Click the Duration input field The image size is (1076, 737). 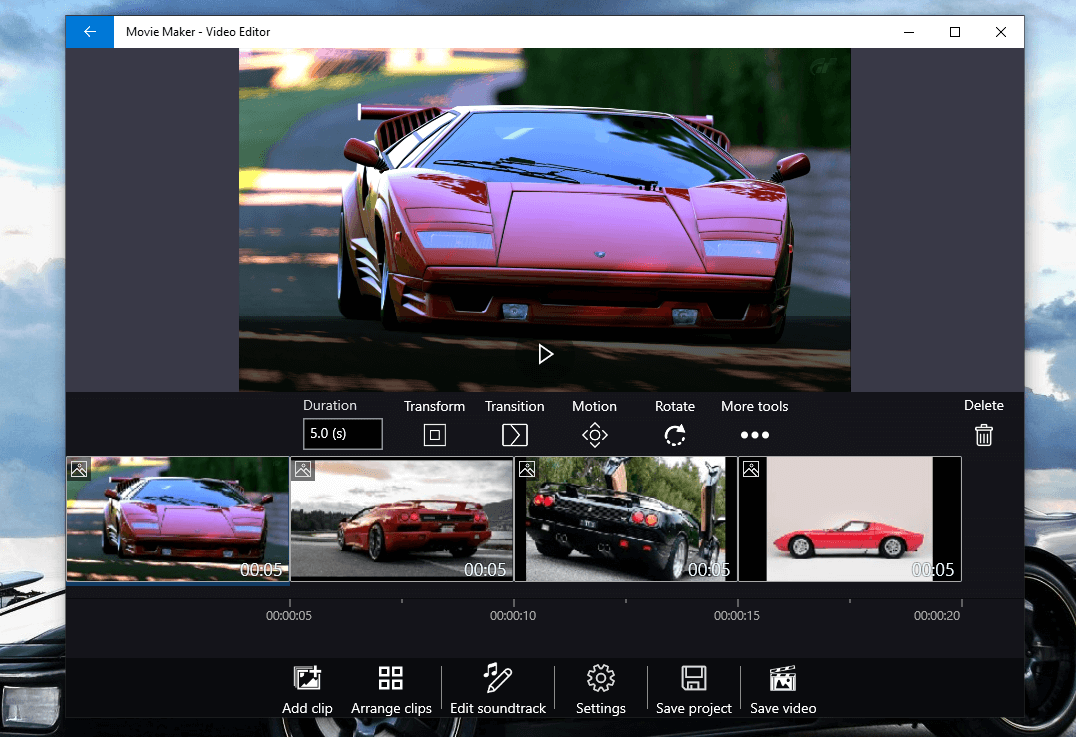[342, 434]
